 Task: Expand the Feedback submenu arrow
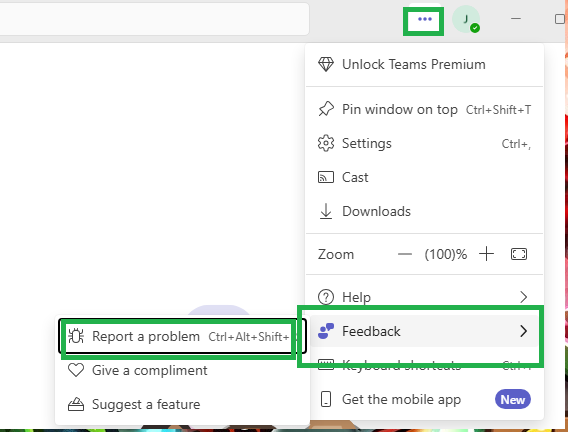(523, 331)
